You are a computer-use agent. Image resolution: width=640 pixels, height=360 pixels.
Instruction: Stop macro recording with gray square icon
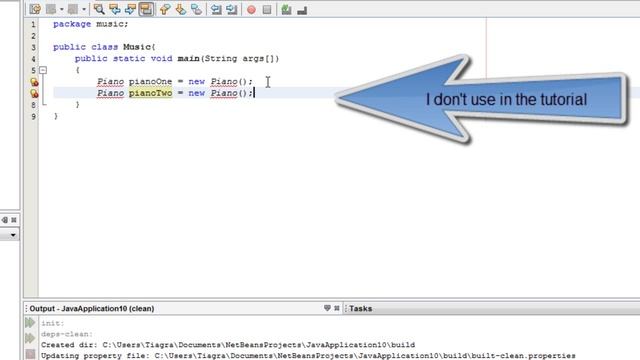click(x=267, y=9)
